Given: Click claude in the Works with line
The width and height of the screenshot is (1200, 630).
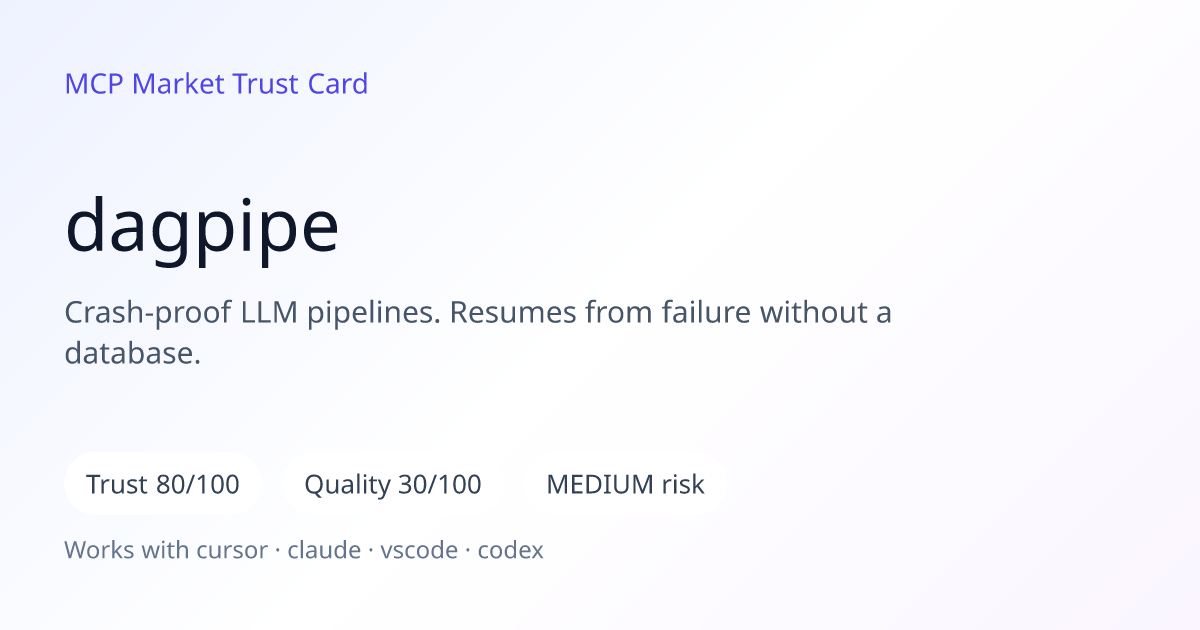Looking at the screenshot, I should tap(324, 550).
